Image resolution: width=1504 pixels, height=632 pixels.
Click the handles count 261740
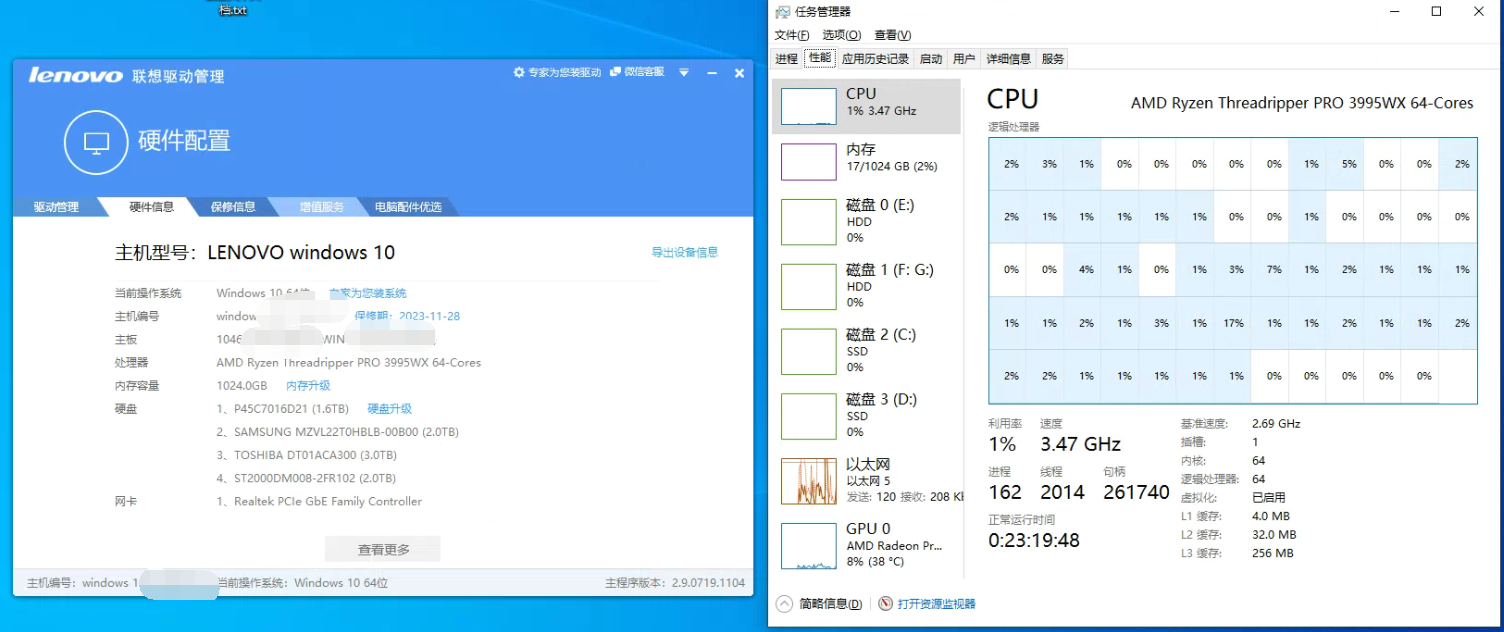[x=1136, y=492]
